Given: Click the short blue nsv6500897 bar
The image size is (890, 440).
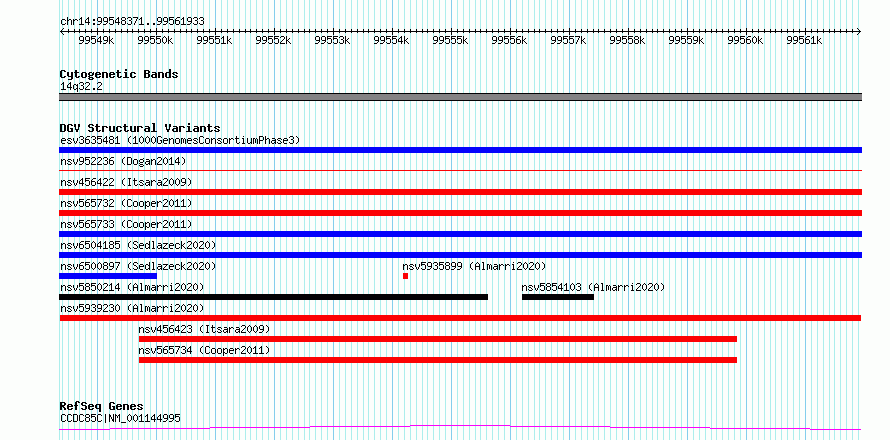Looking at the screenshot, I should (x=108, y=276).
